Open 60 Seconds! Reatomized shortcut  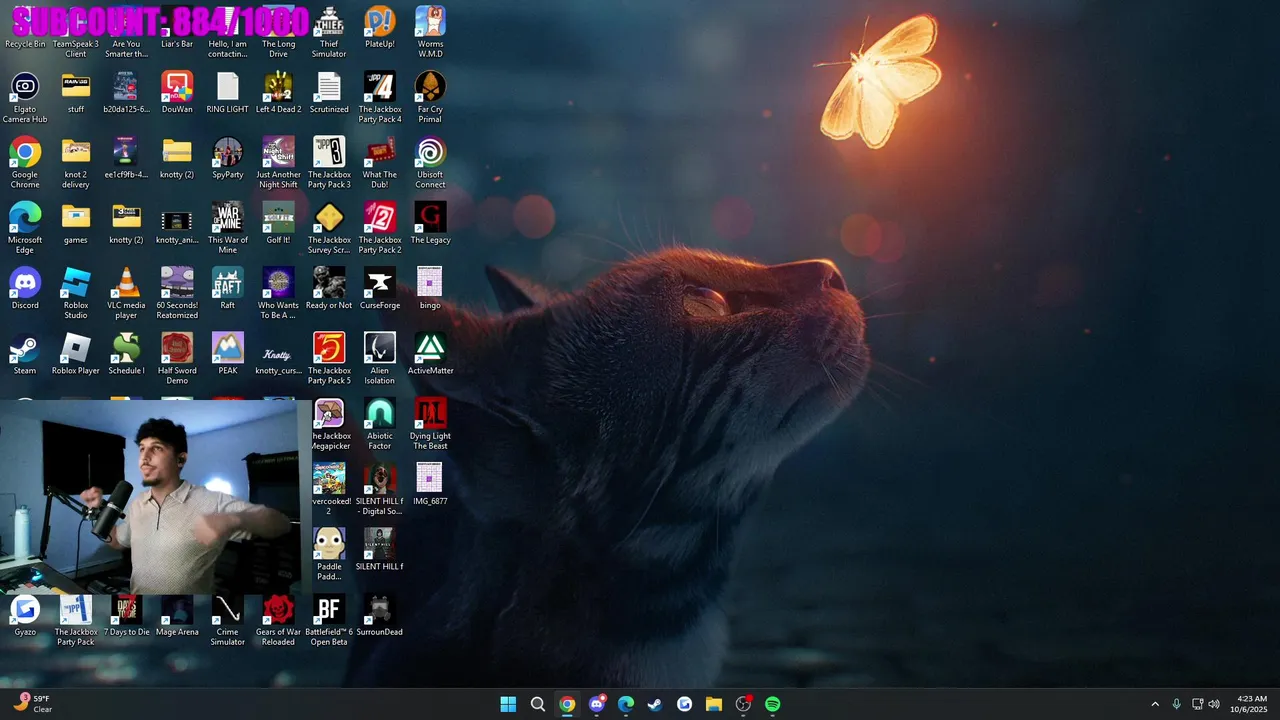point(177,293)
